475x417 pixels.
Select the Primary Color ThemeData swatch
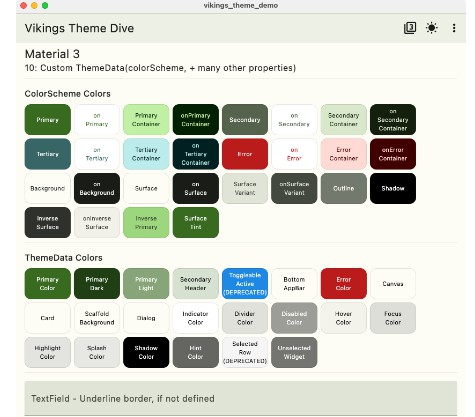(48, 284)
